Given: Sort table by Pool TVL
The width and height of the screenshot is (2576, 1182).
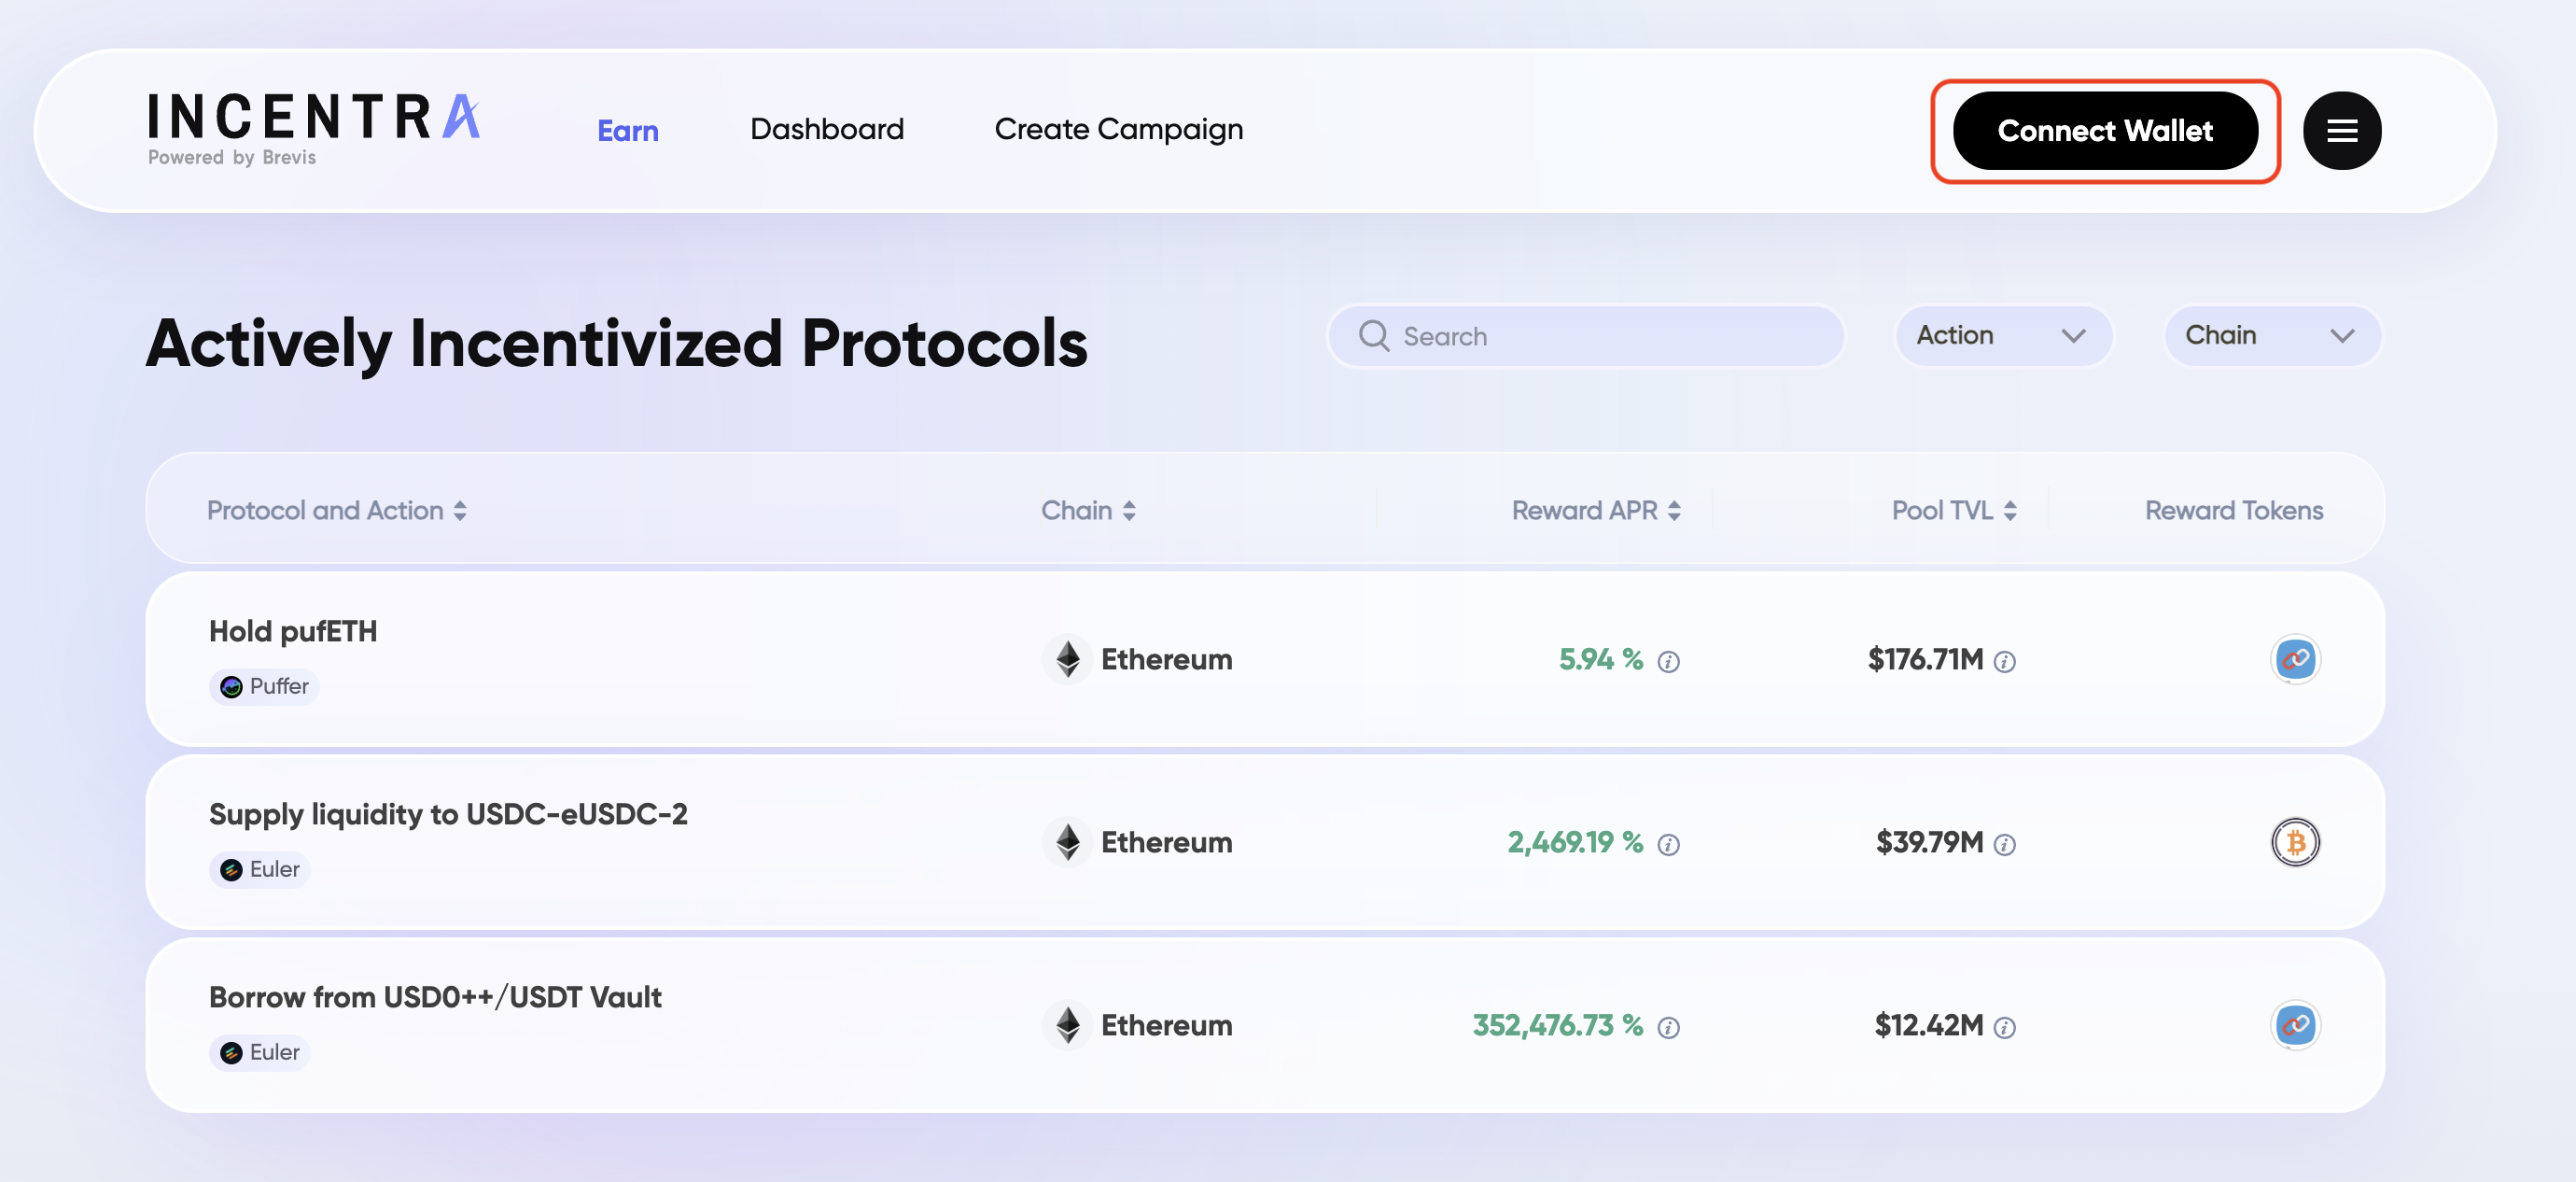Looking at the screenshot, I should click(1953, 511).
